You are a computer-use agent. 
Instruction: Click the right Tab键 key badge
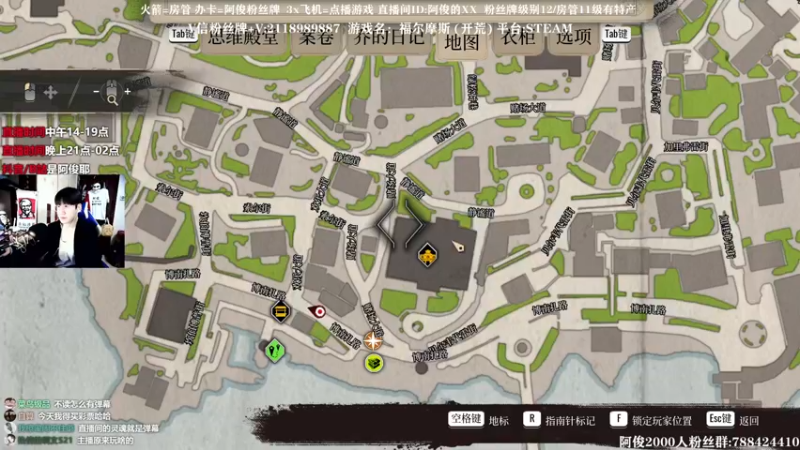coord(616,34)
